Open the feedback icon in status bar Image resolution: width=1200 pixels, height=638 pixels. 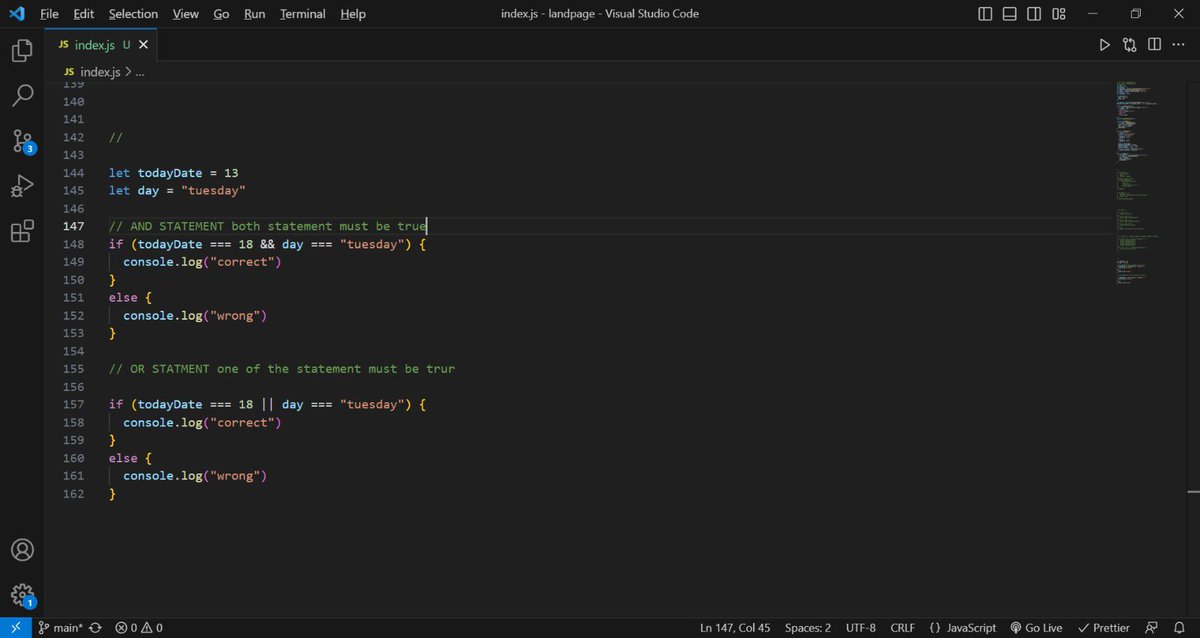point(1151,628)
